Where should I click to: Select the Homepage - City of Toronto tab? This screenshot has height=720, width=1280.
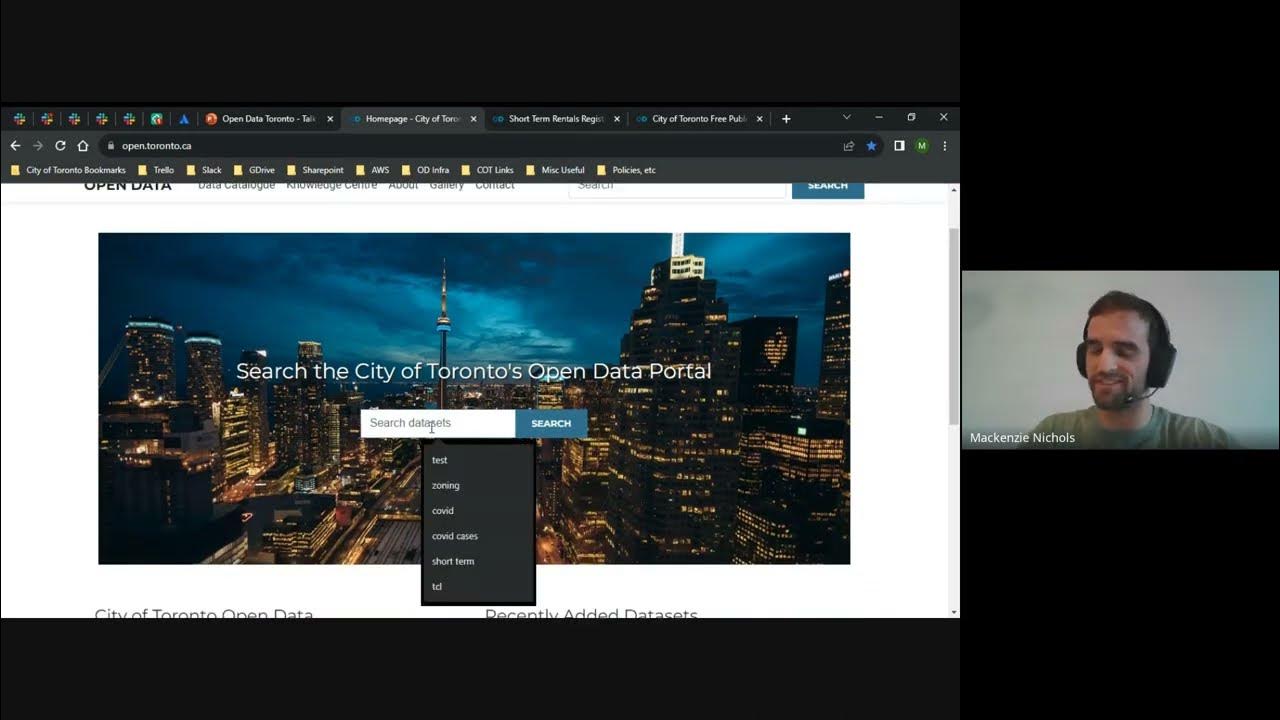click(411, 119)
